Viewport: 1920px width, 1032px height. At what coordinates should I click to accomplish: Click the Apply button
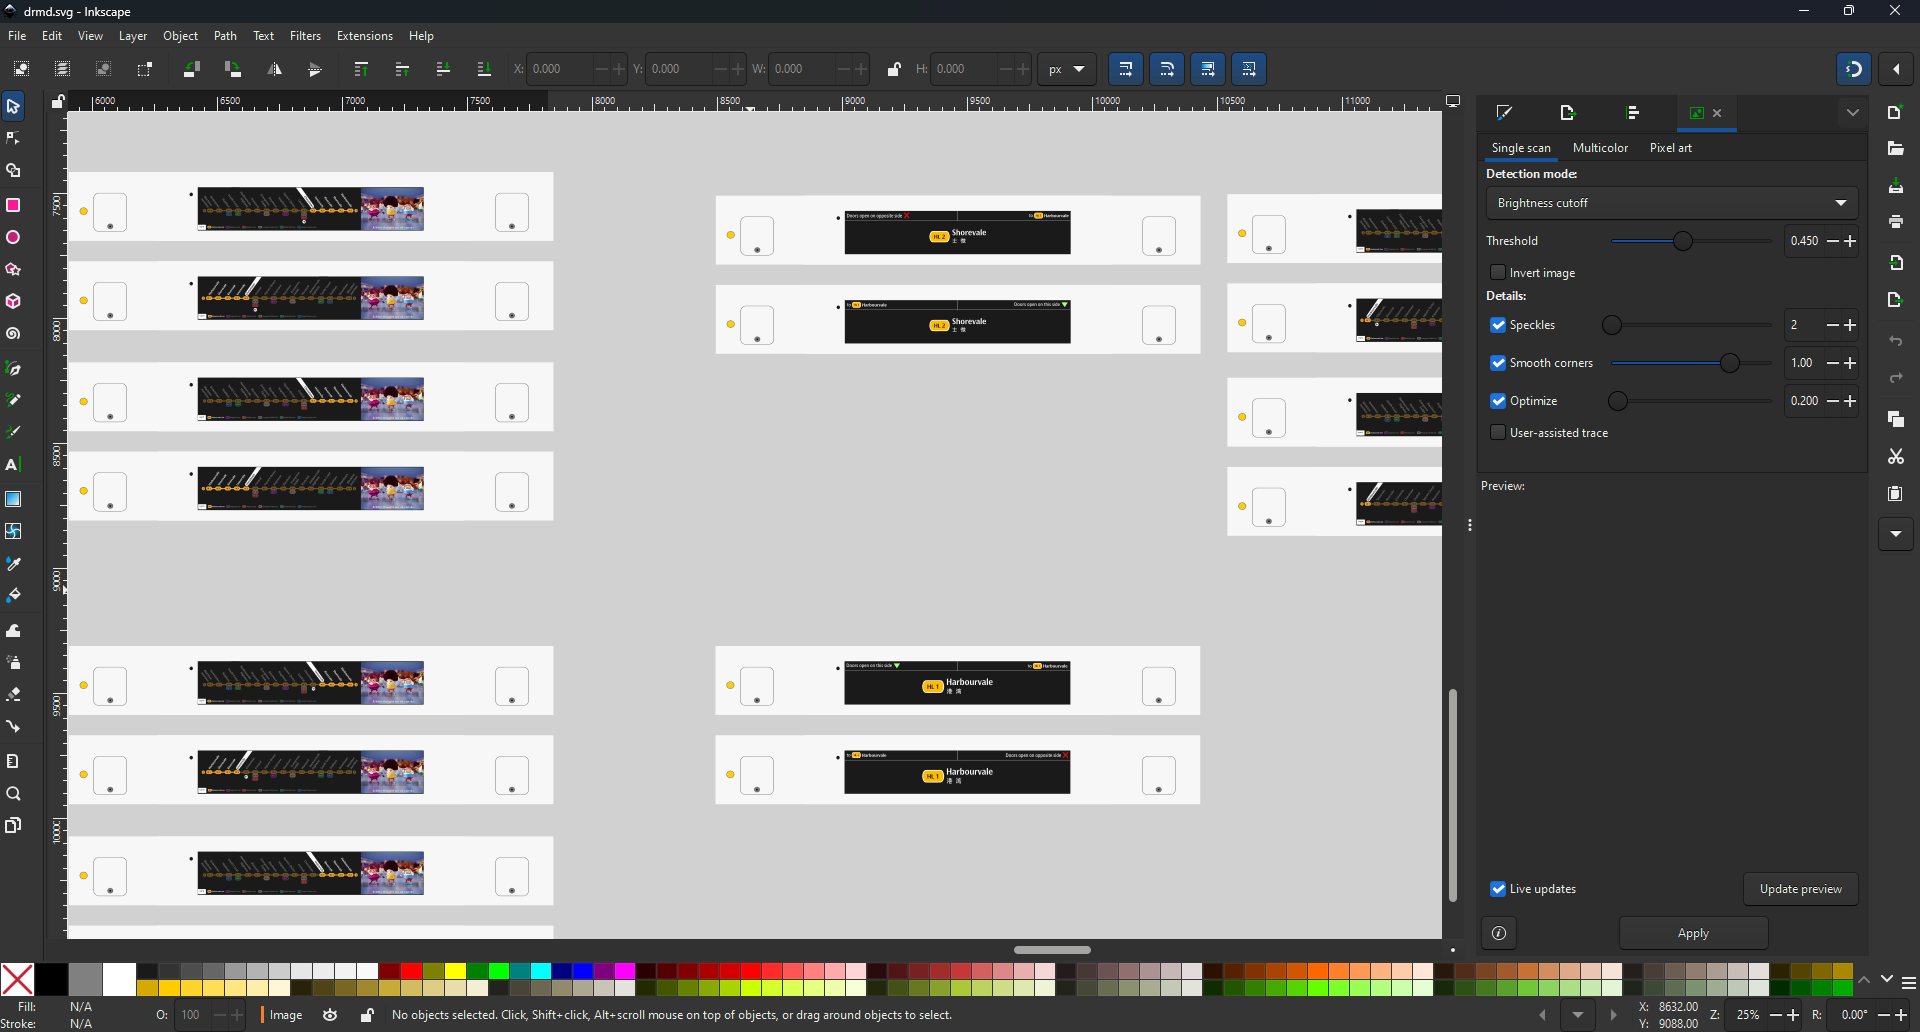point(1693,933)
